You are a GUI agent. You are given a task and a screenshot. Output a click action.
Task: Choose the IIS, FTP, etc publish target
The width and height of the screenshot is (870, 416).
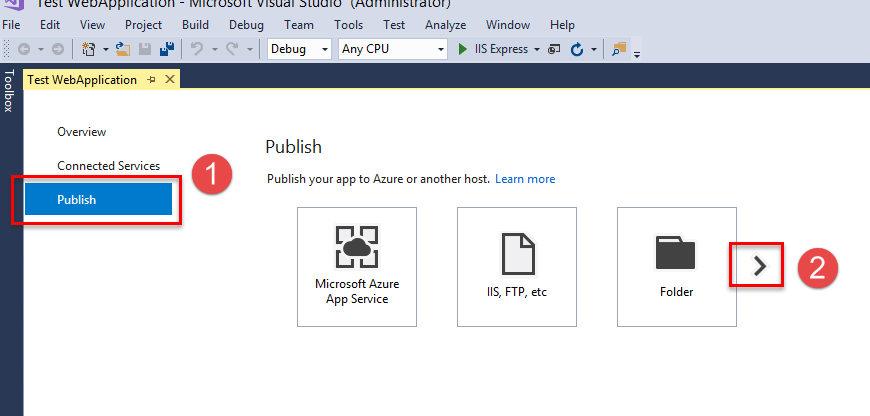pyautogui.click(x=517, y=267)
